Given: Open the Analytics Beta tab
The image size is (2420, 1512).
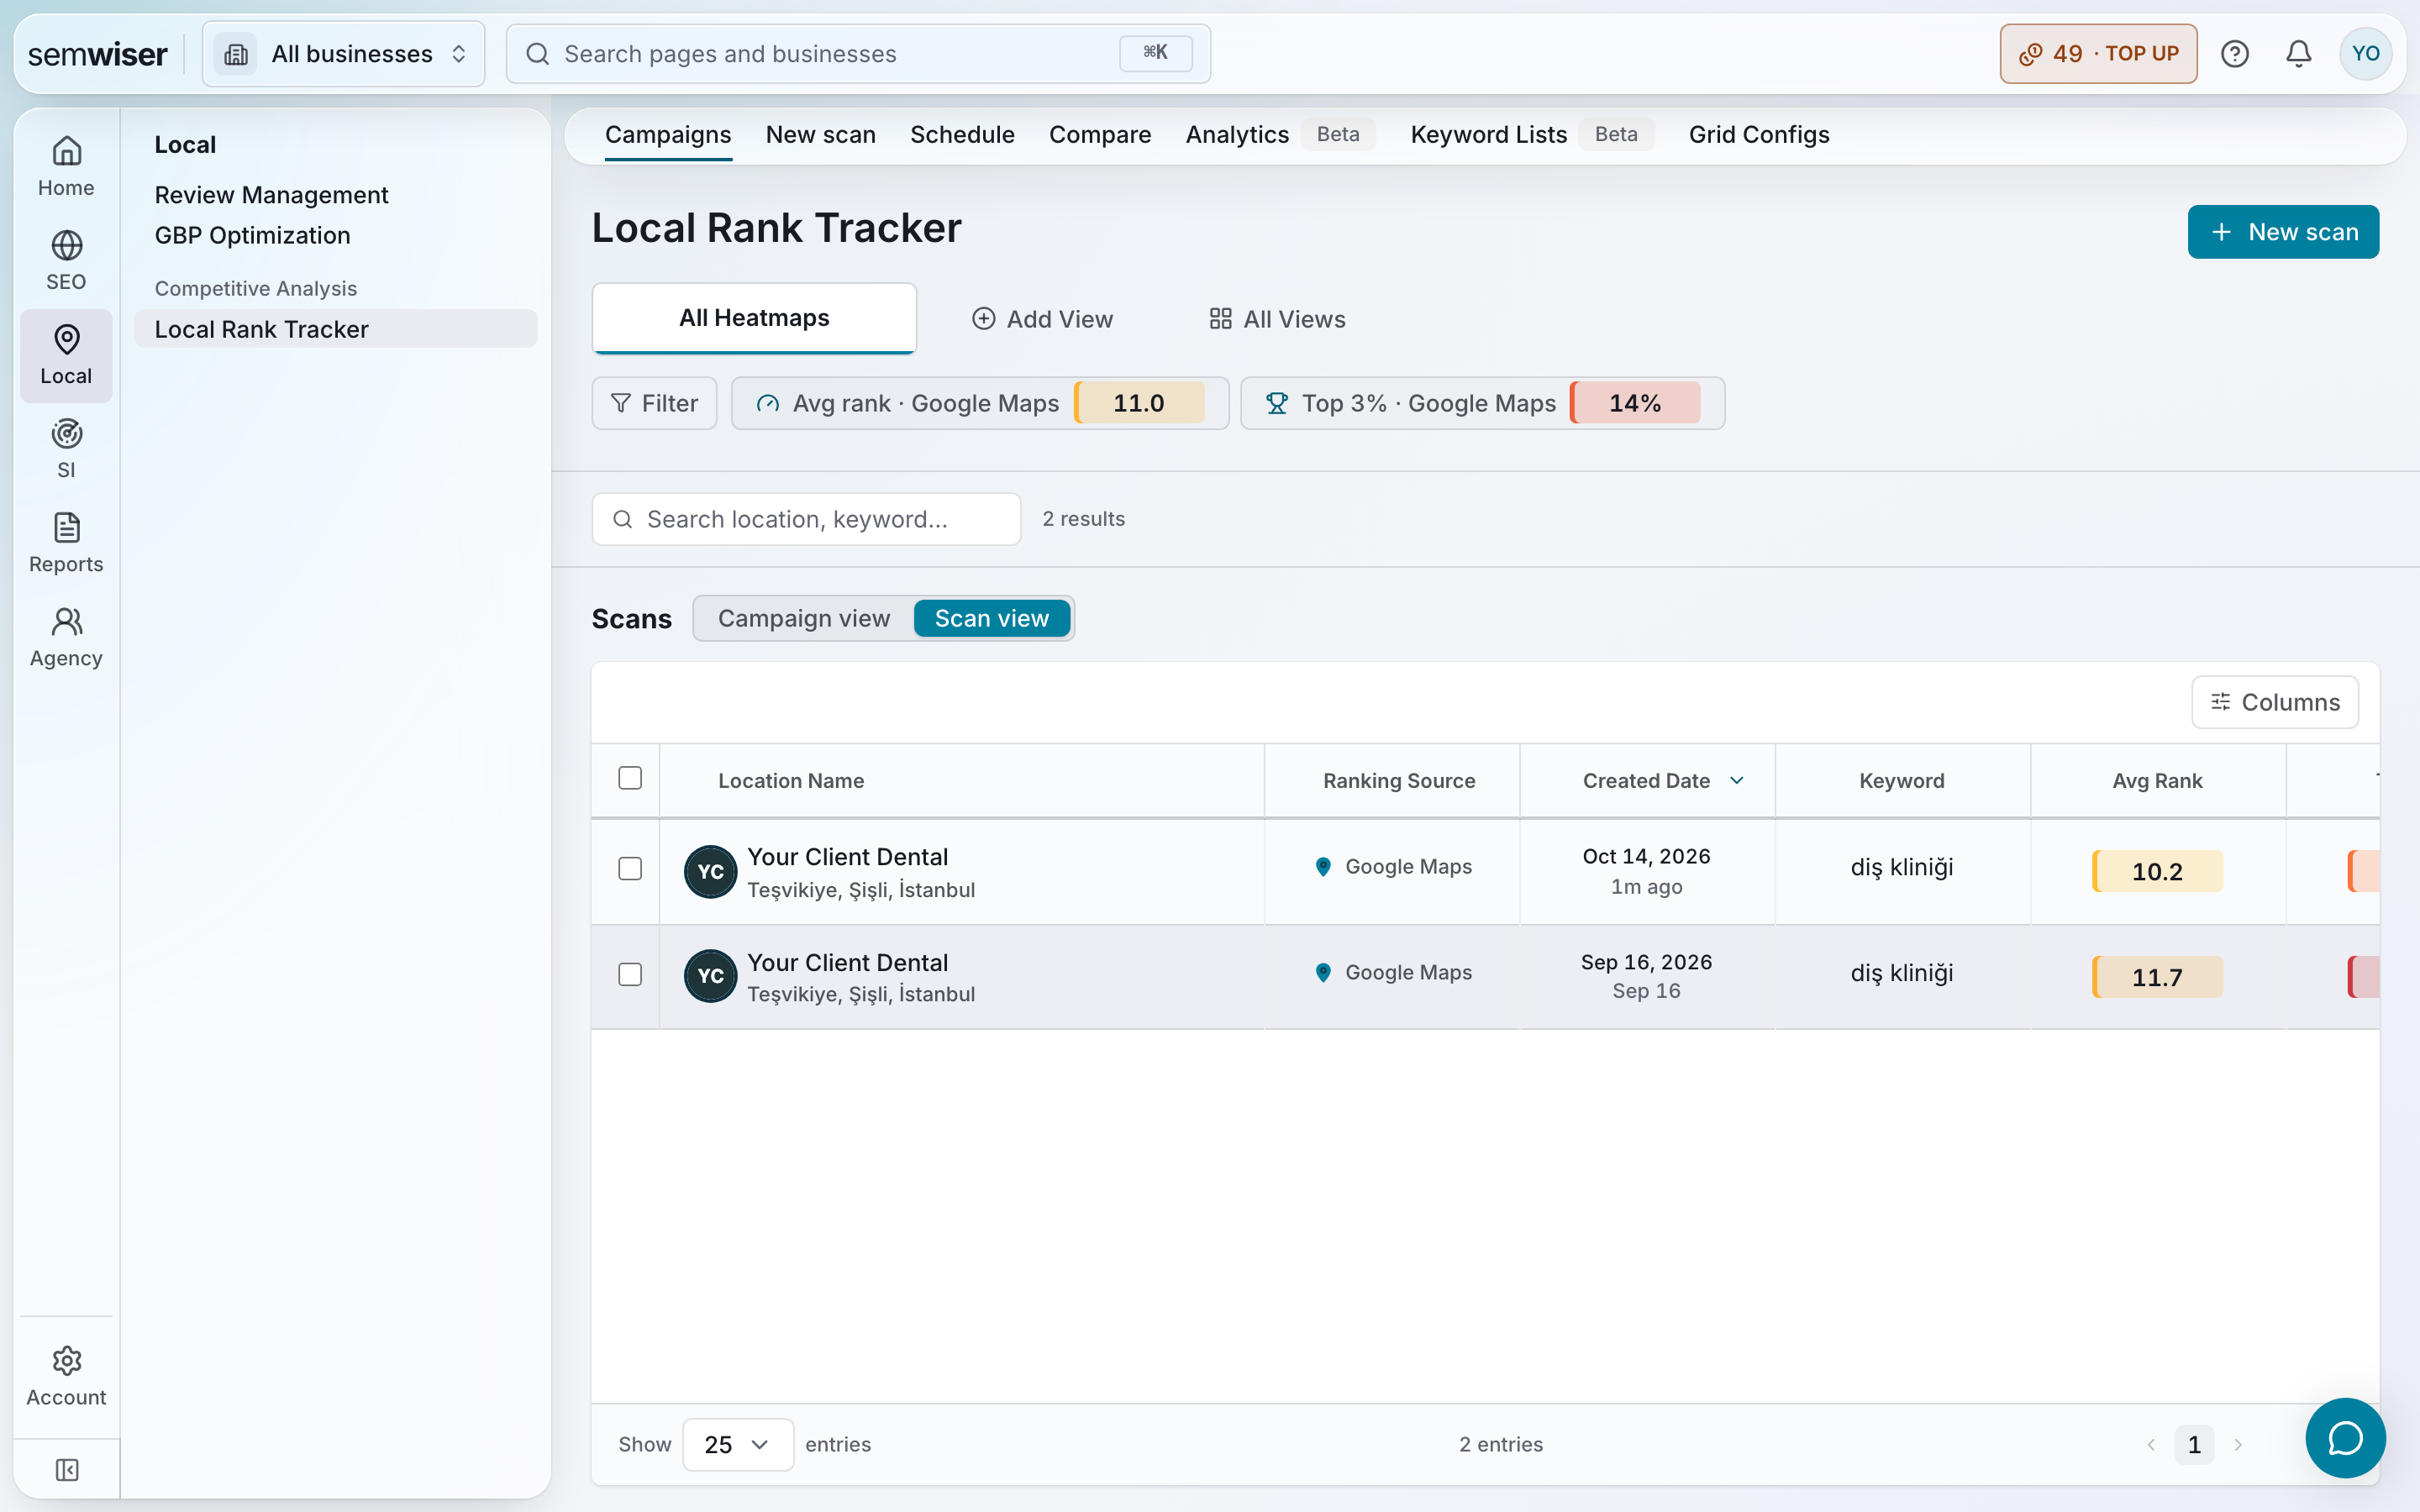Looking at the screenshot, I should click(x=1280, y=134).
